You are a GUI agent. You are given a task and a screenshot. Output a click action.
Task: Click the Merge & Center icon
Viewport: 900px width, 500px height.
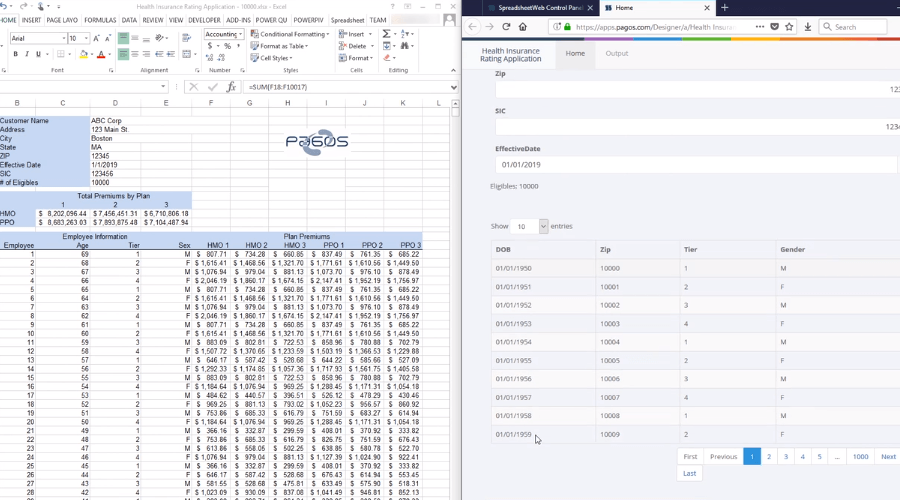pyautogui.click(x=186, y=54)
